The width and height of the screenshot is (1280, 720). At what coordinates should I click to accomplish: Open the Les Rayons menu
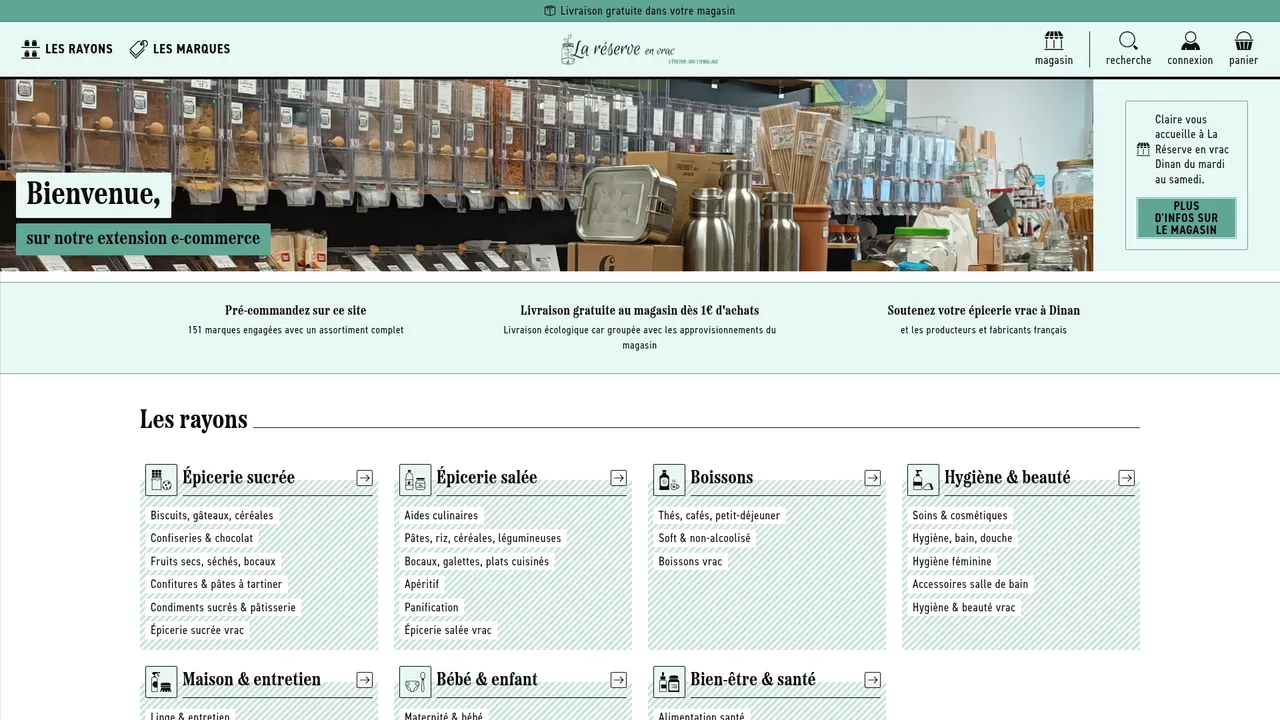point(67,49)
